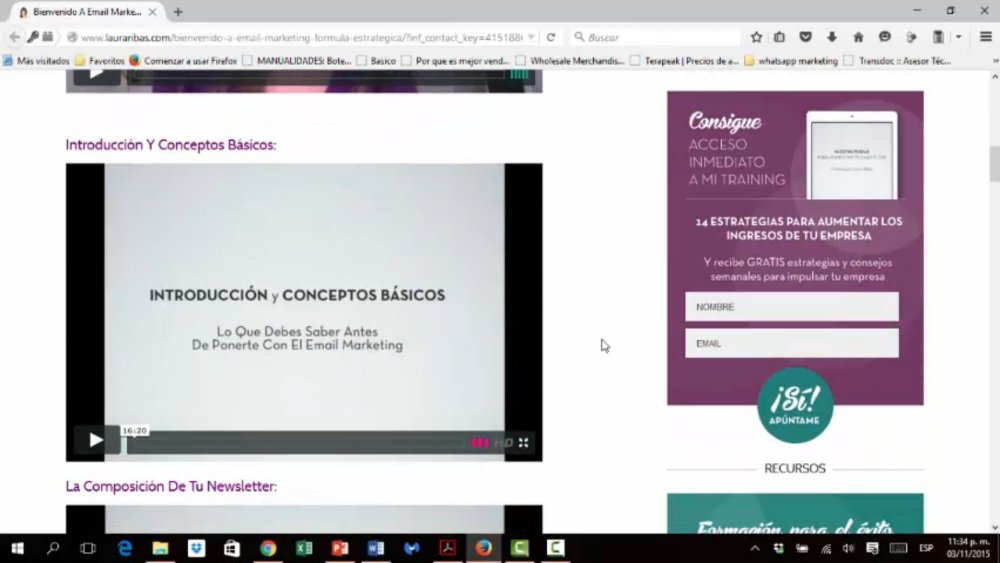The width and height of the screenshot is (1000, 563).
Task: Open the Wholesale Merchandis... bookmark
Action: 571,61
